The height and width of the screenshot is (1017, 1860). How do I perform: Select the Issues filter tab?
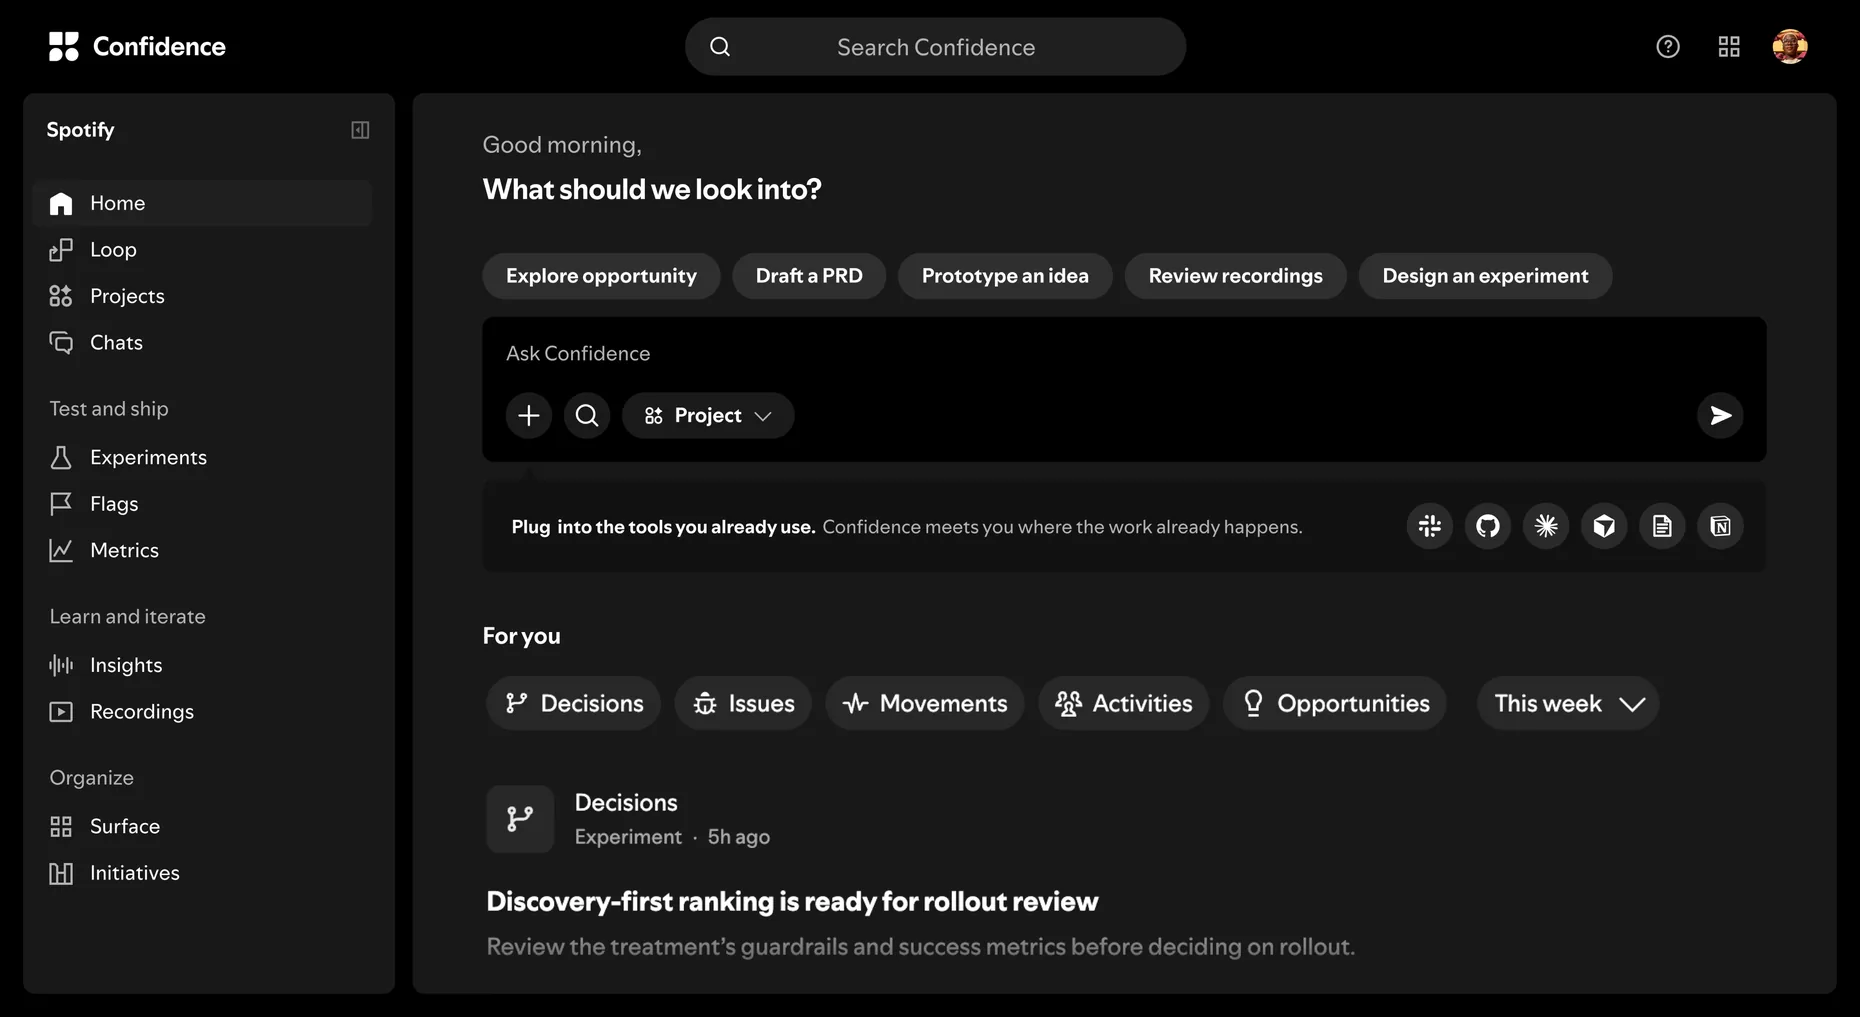[743, 703]
